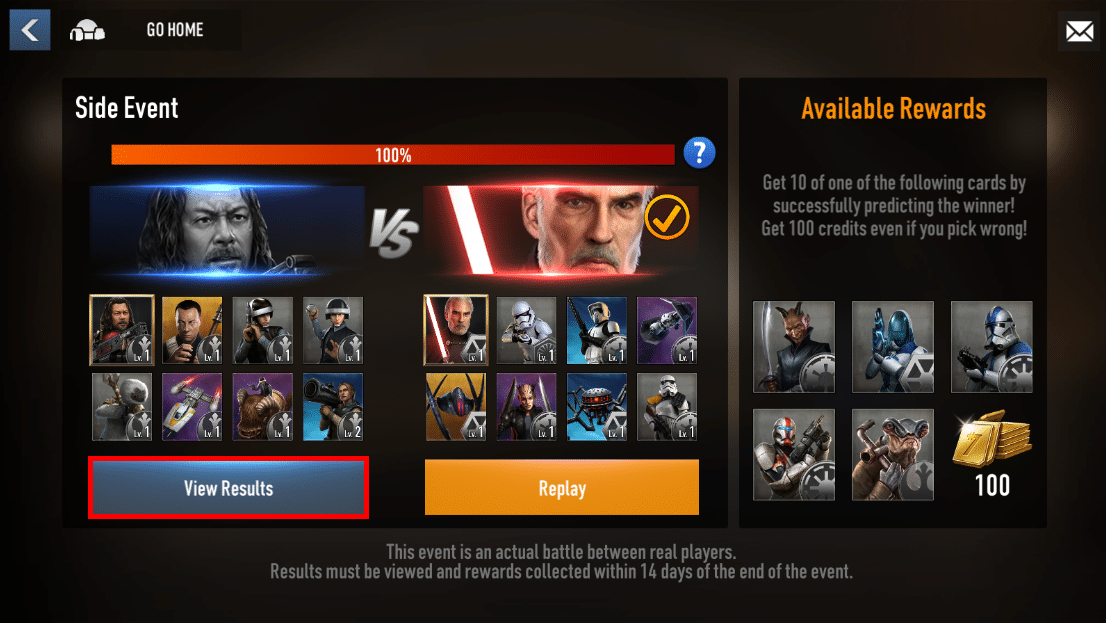
Task: Click the spider droid card
Action: tap(597, 407)
